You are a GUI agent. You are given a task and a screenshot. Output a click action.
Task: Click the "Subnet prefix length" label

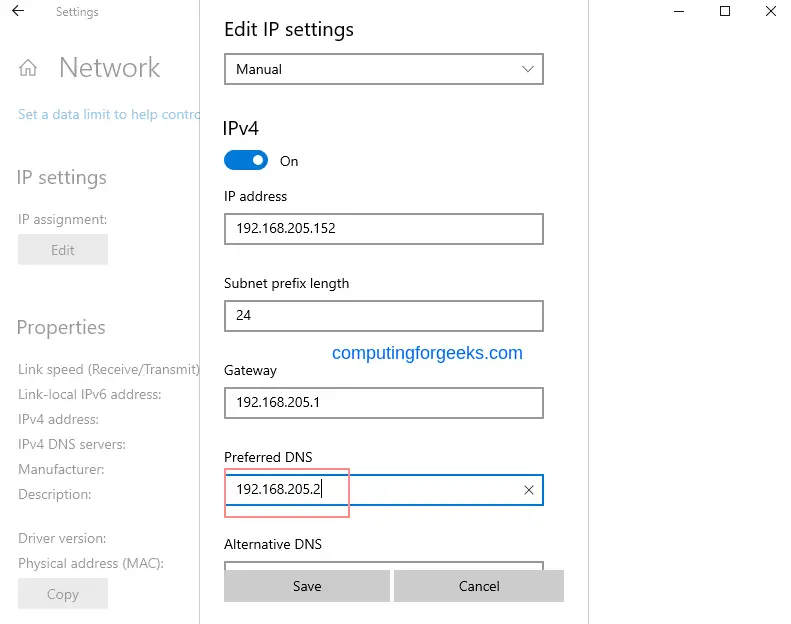[x=287, y=283]
